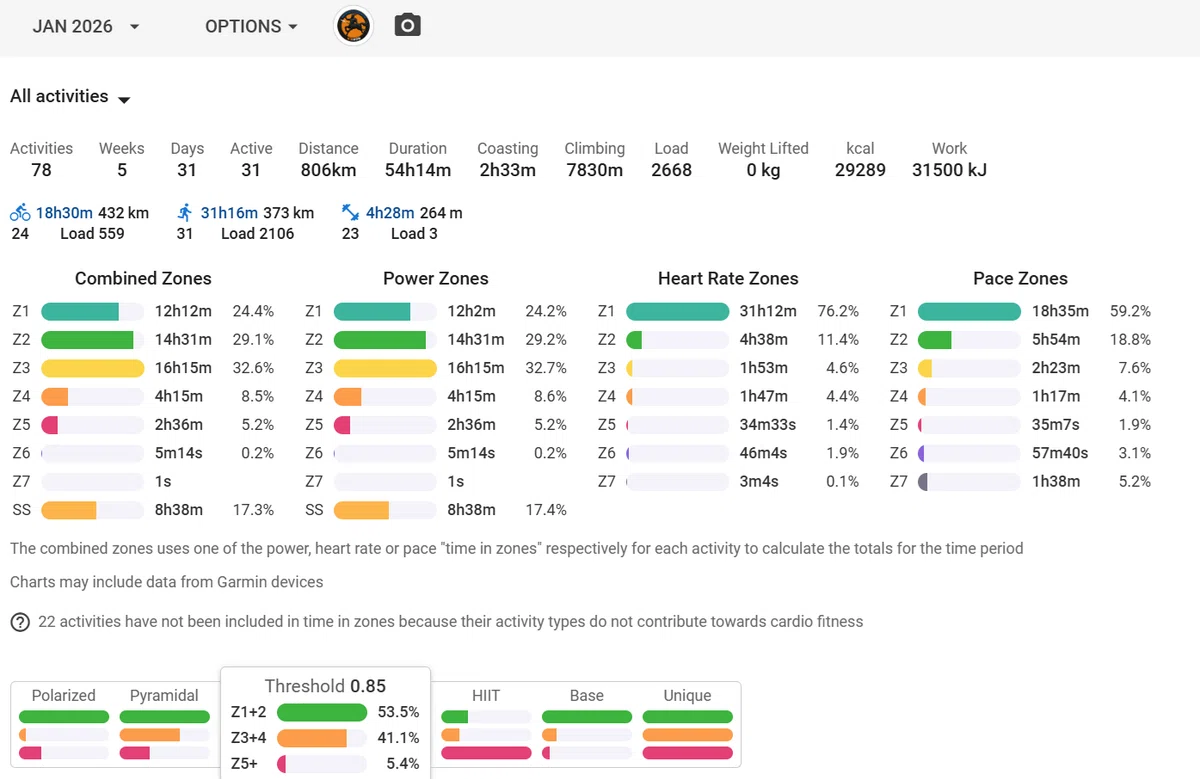The width and height of the screenshot is (1200, 779).
Task: Click the cycling bike icon
Action: click(x=20, y=212)
